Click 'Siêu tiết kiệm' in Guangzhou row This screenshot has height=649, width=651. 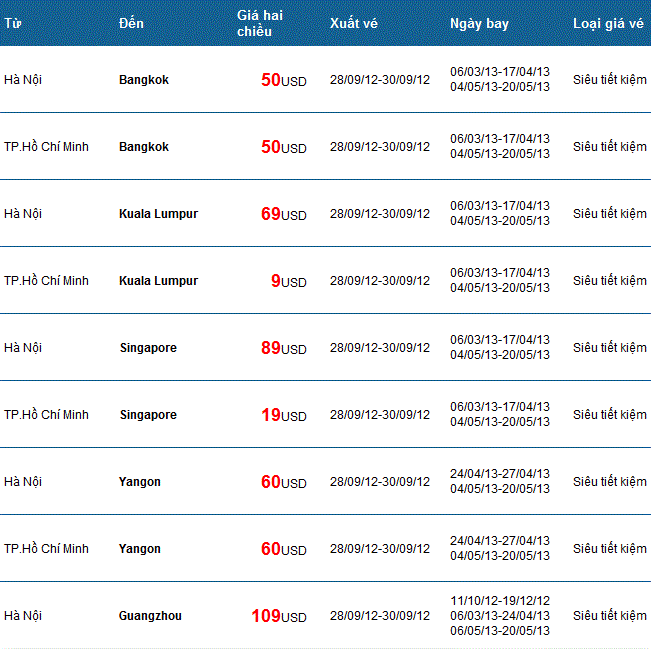pyautogui.click(x=609, y=616)
